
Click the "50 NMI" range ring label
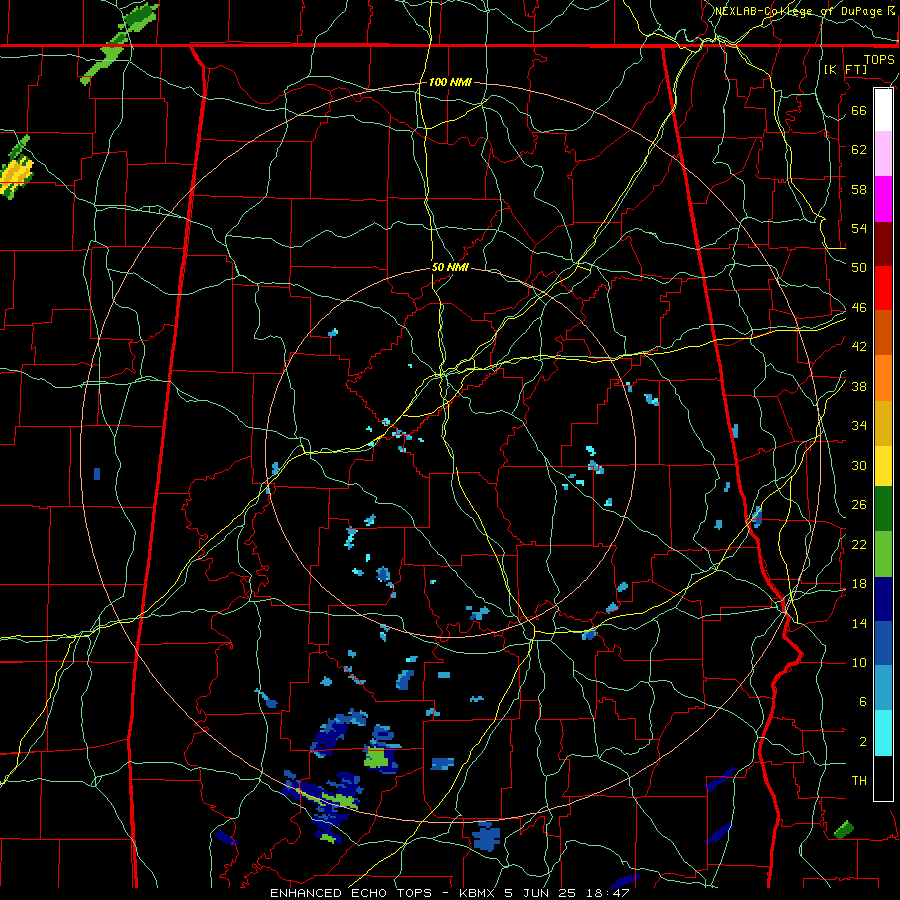(450, 267)
